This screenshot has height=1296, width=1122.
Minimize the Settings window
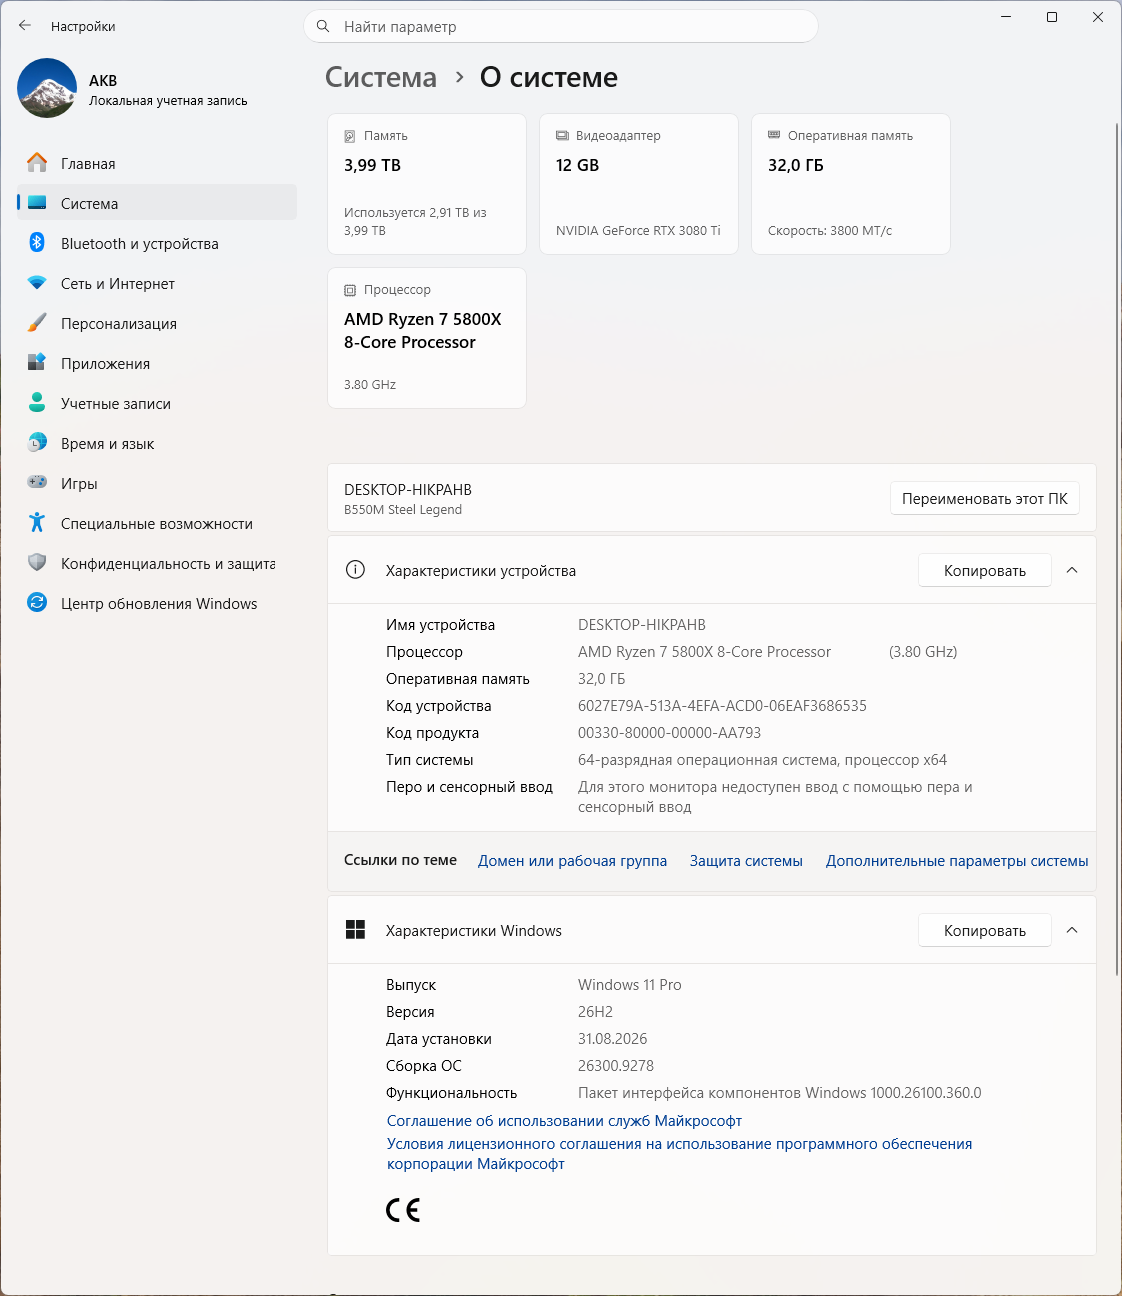click(x=1006, y=17)
